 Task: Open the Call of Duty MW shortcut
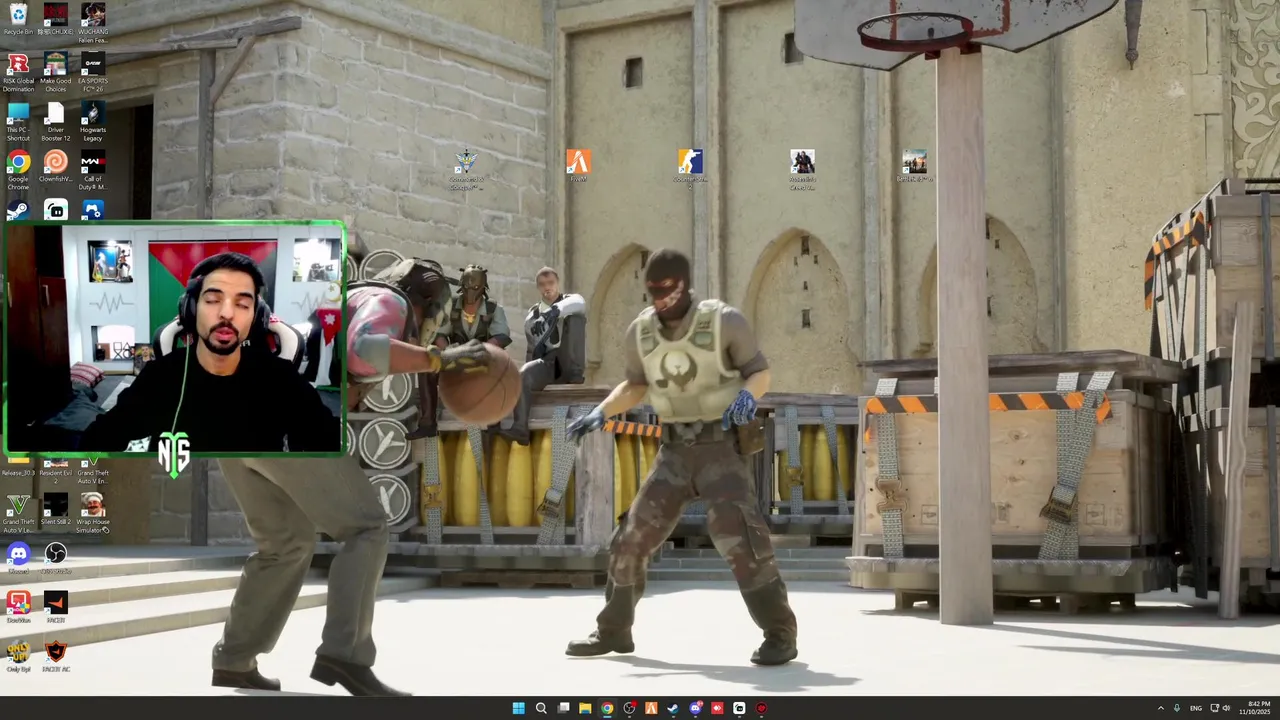(93, 169)
